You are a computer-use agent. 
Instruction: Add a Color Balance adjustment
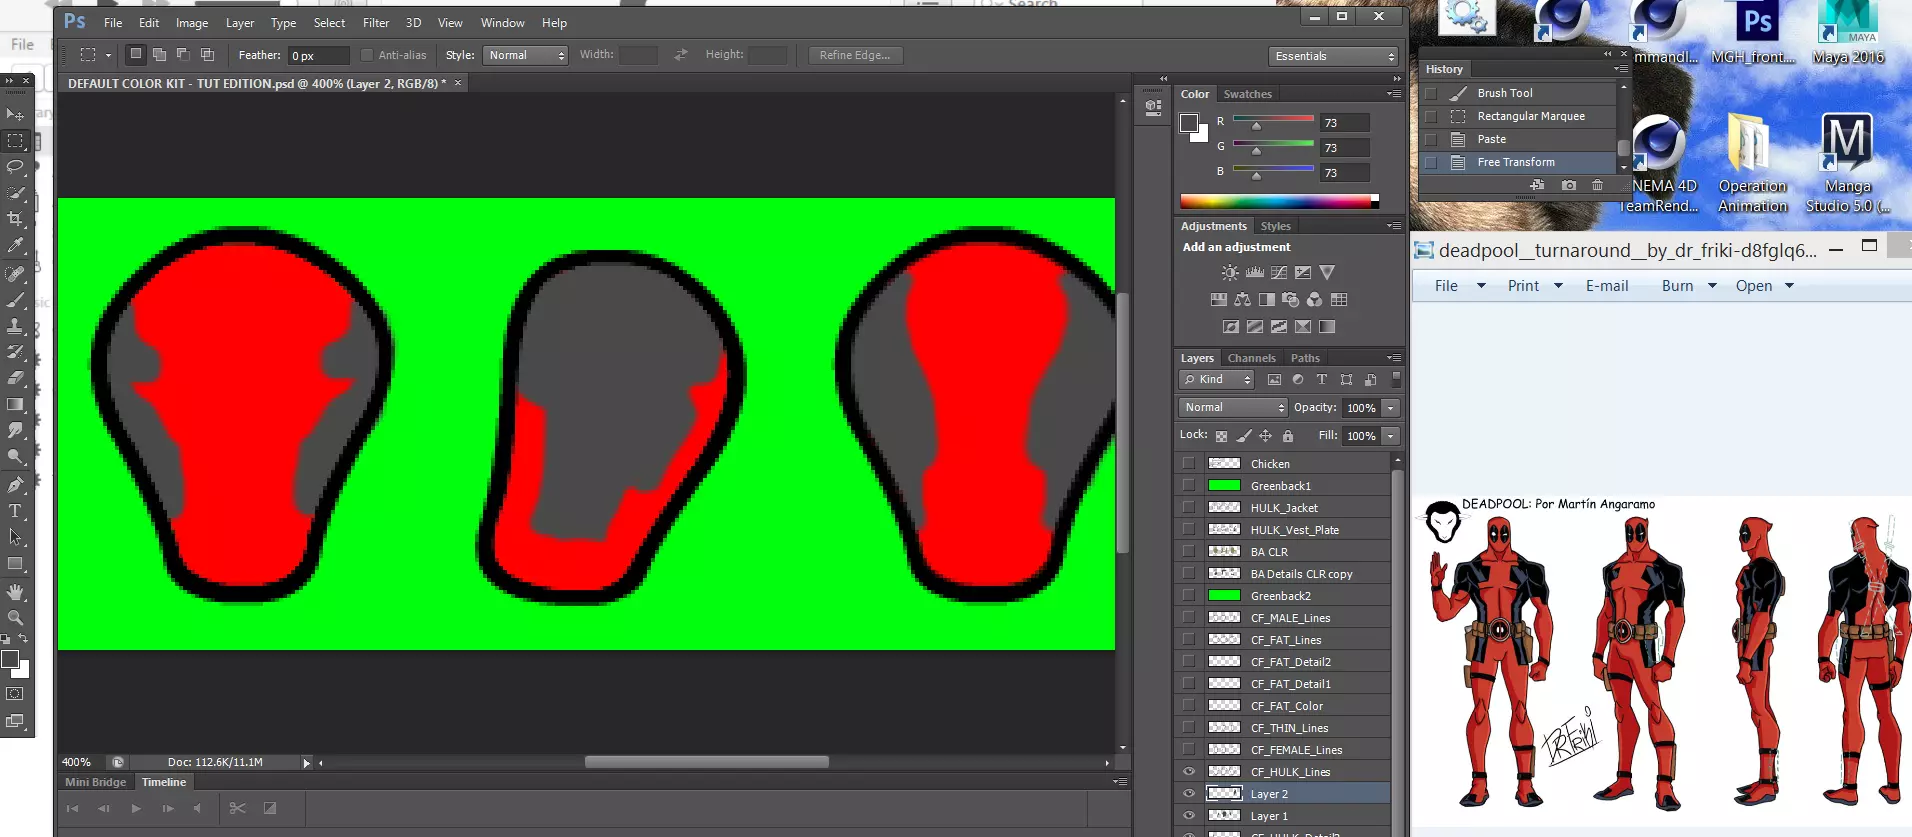pyautogui.click(x=1242, y=299)
